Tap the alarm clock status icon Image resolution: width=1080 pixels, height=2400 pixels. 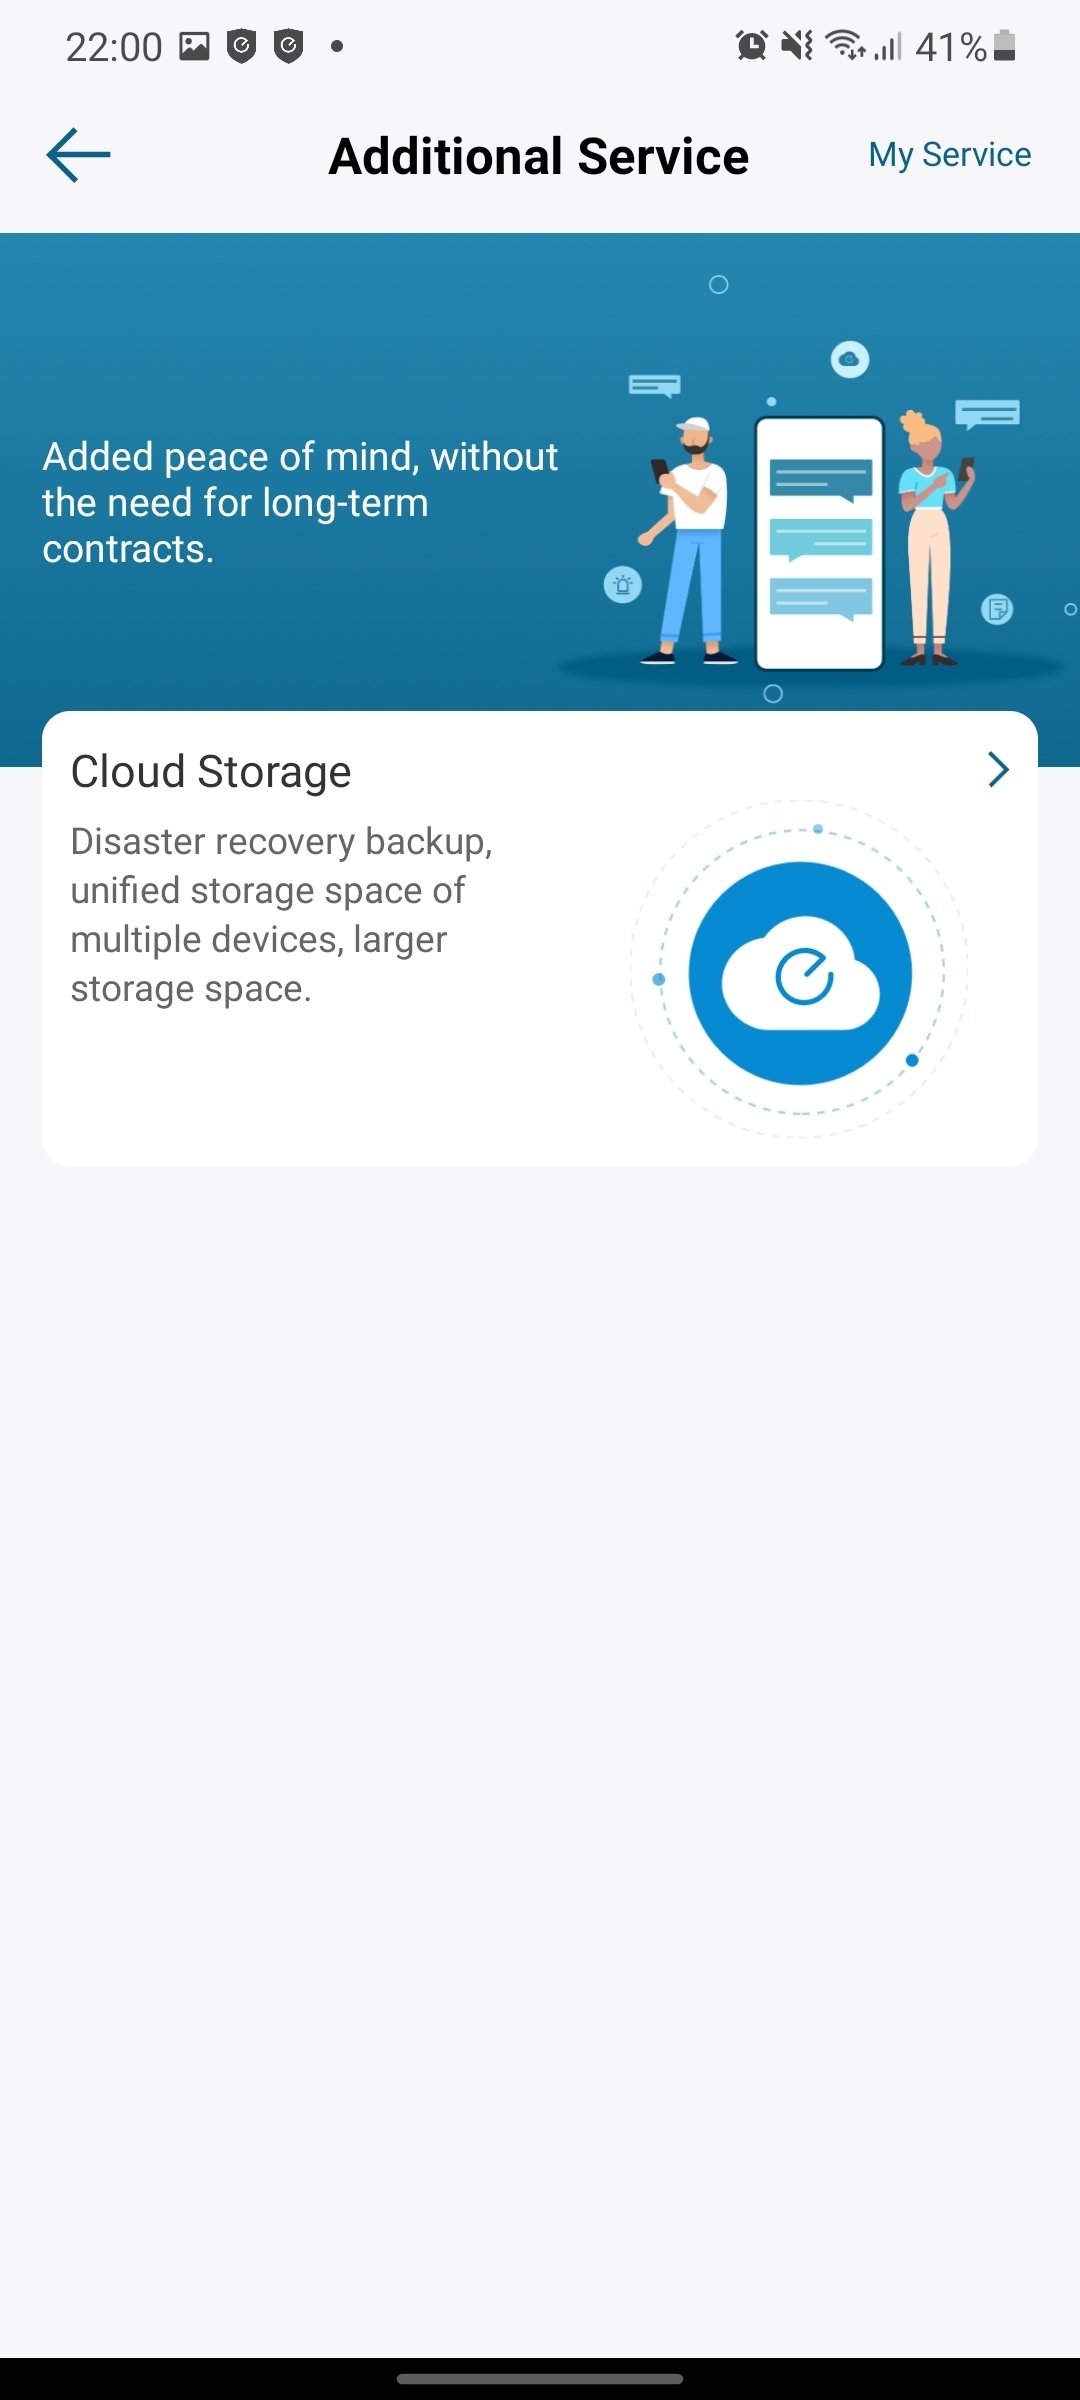click(x=752, y=45)
